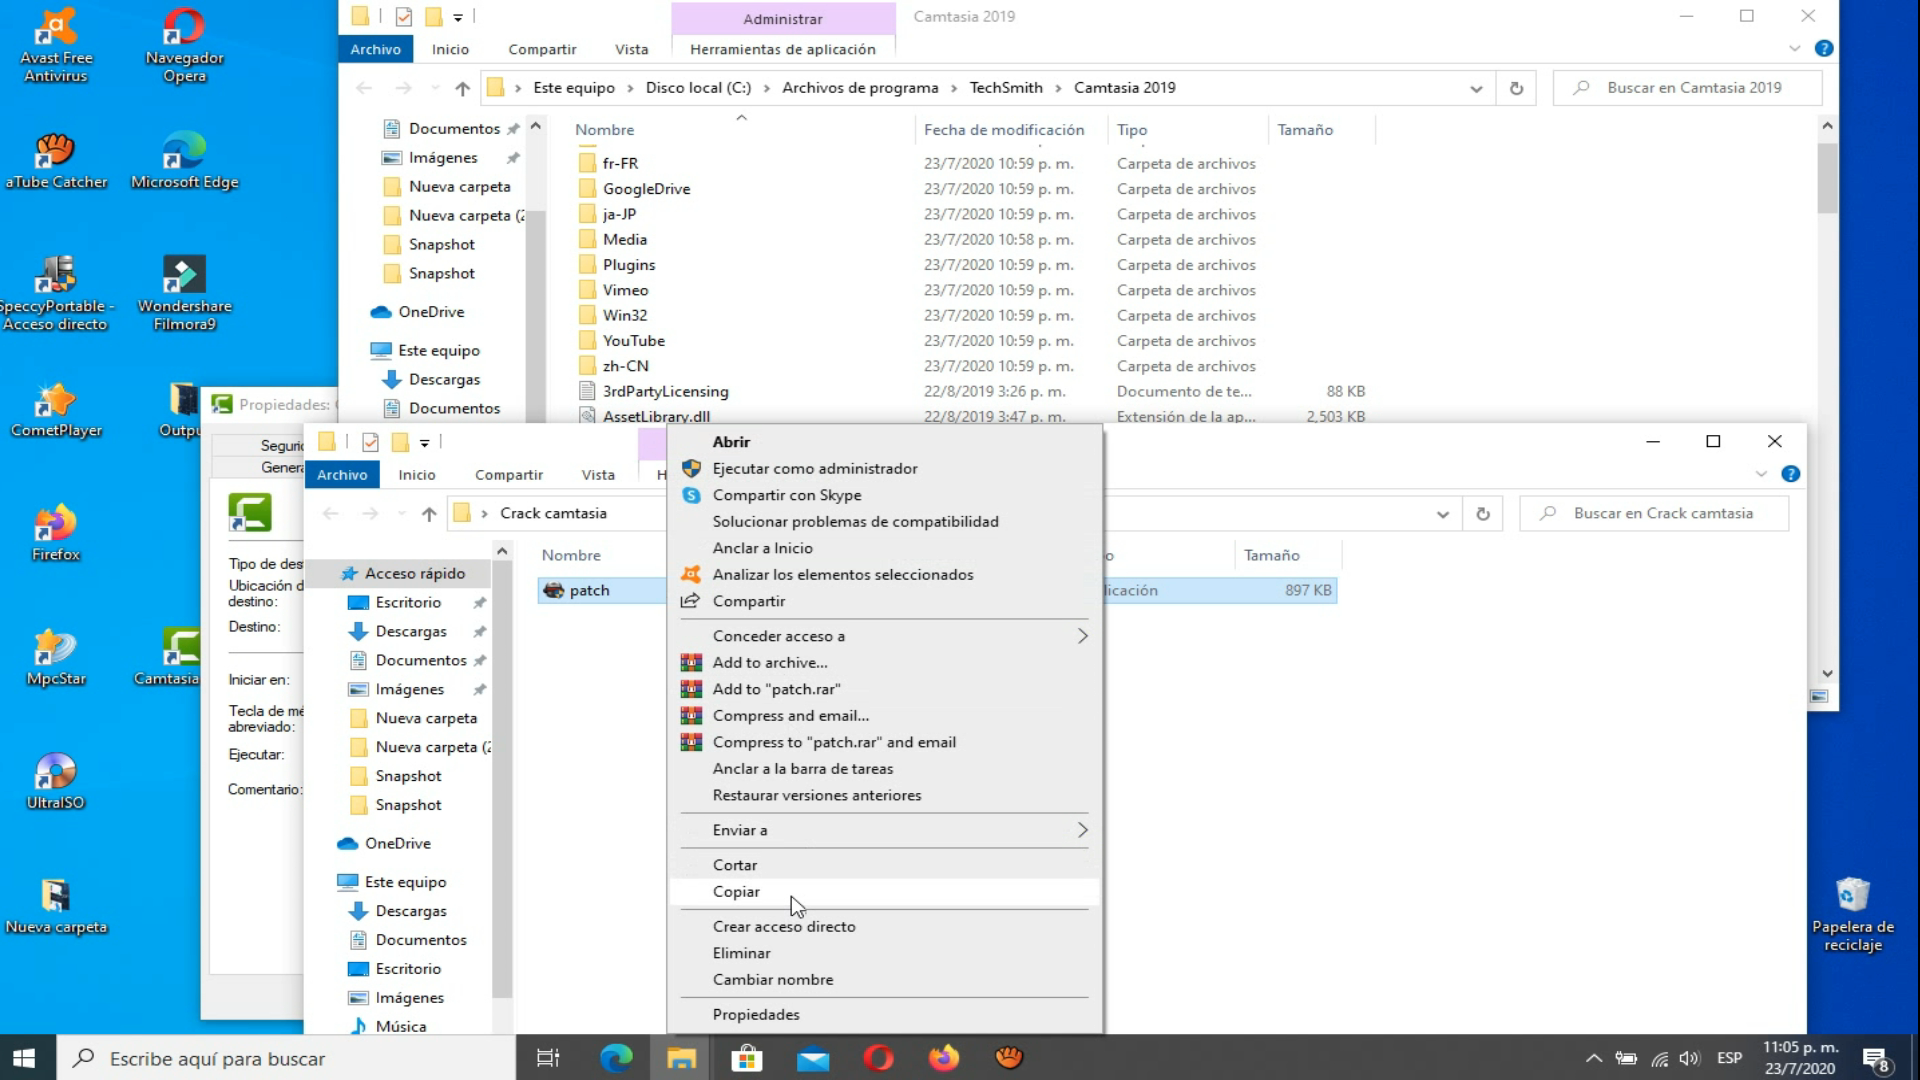Click the Camtasia 2019 file list scrollbar thumb

1827,178
